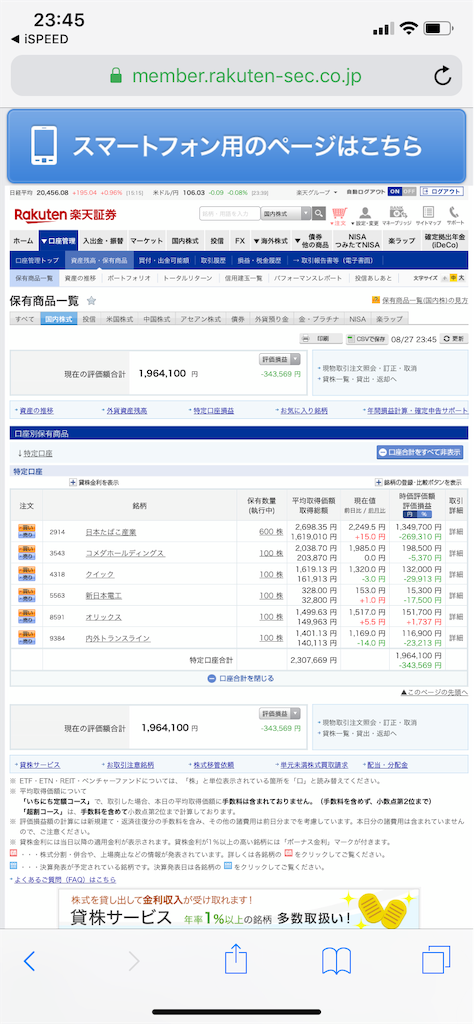This screenshot has width=474, height=1024.
Task: Click buy/sell icon for 内外トランスライン
Action: 27,637
